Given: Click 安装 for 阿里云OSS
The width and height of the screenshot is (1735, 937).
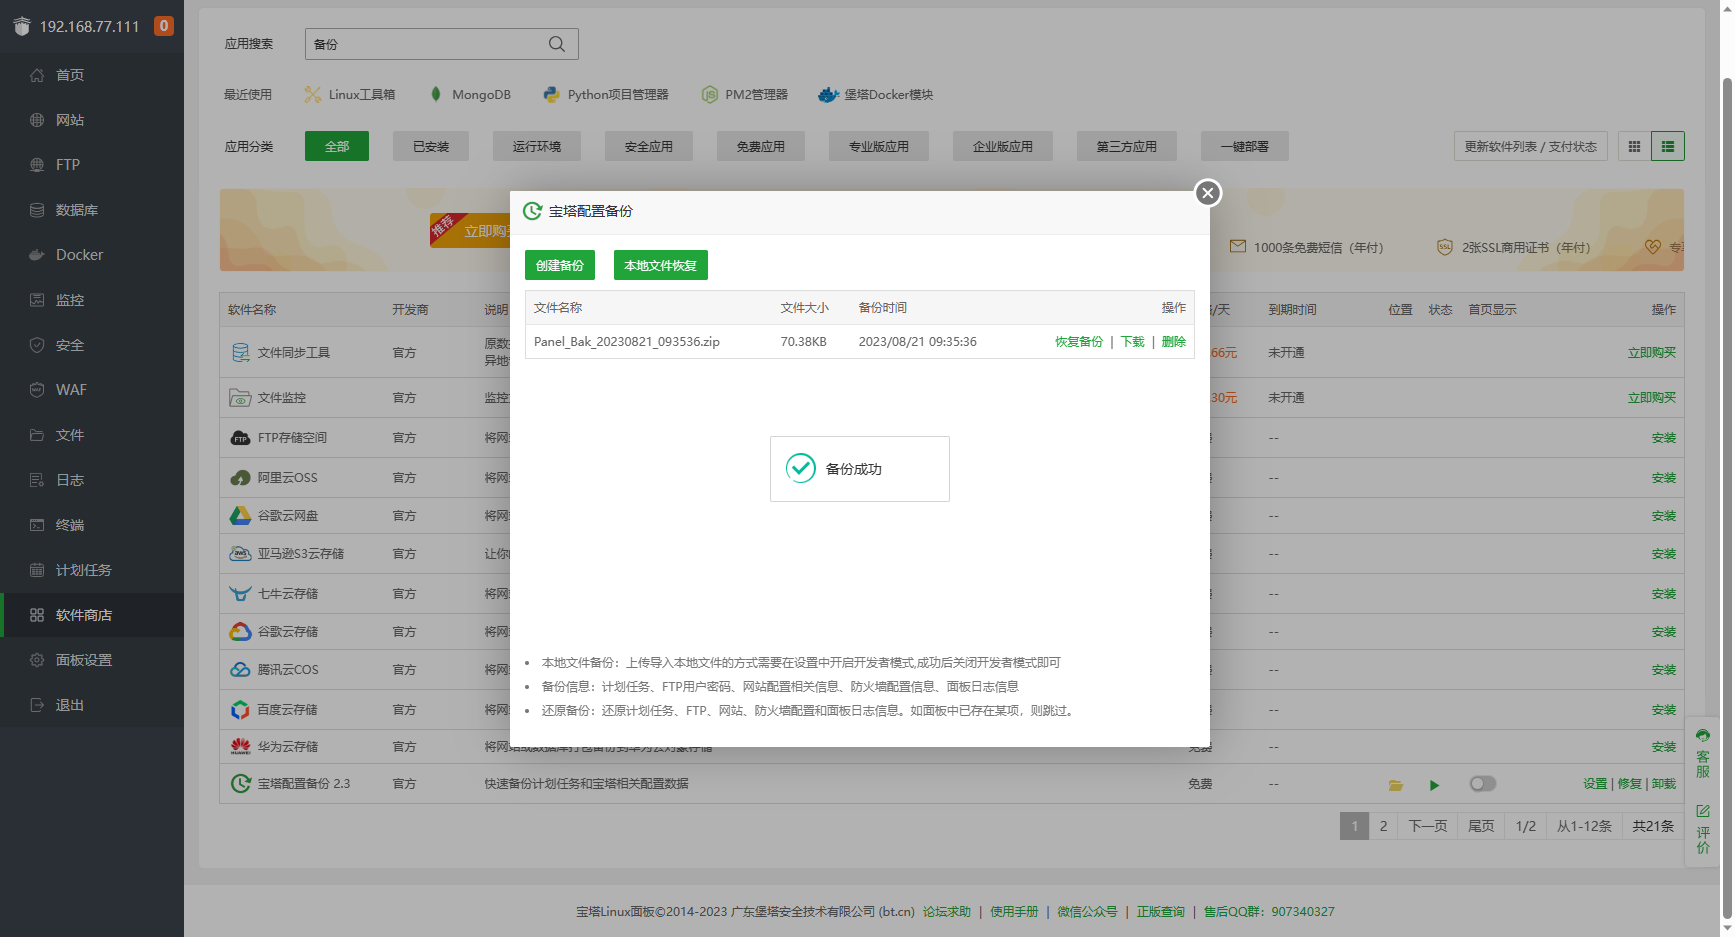Looking at the screenshot, I should point(1664,478).
